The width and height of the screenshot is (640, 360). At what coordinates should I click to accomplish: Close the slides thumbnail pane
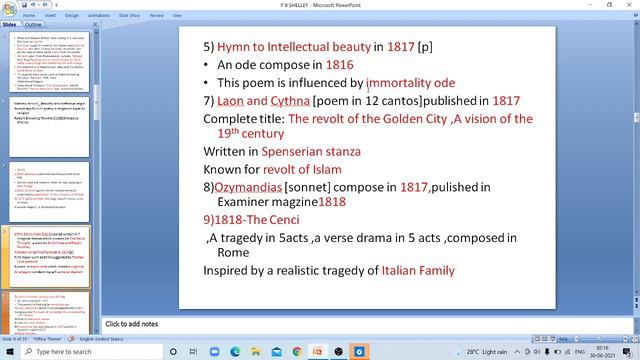click(x=95, y=24)
